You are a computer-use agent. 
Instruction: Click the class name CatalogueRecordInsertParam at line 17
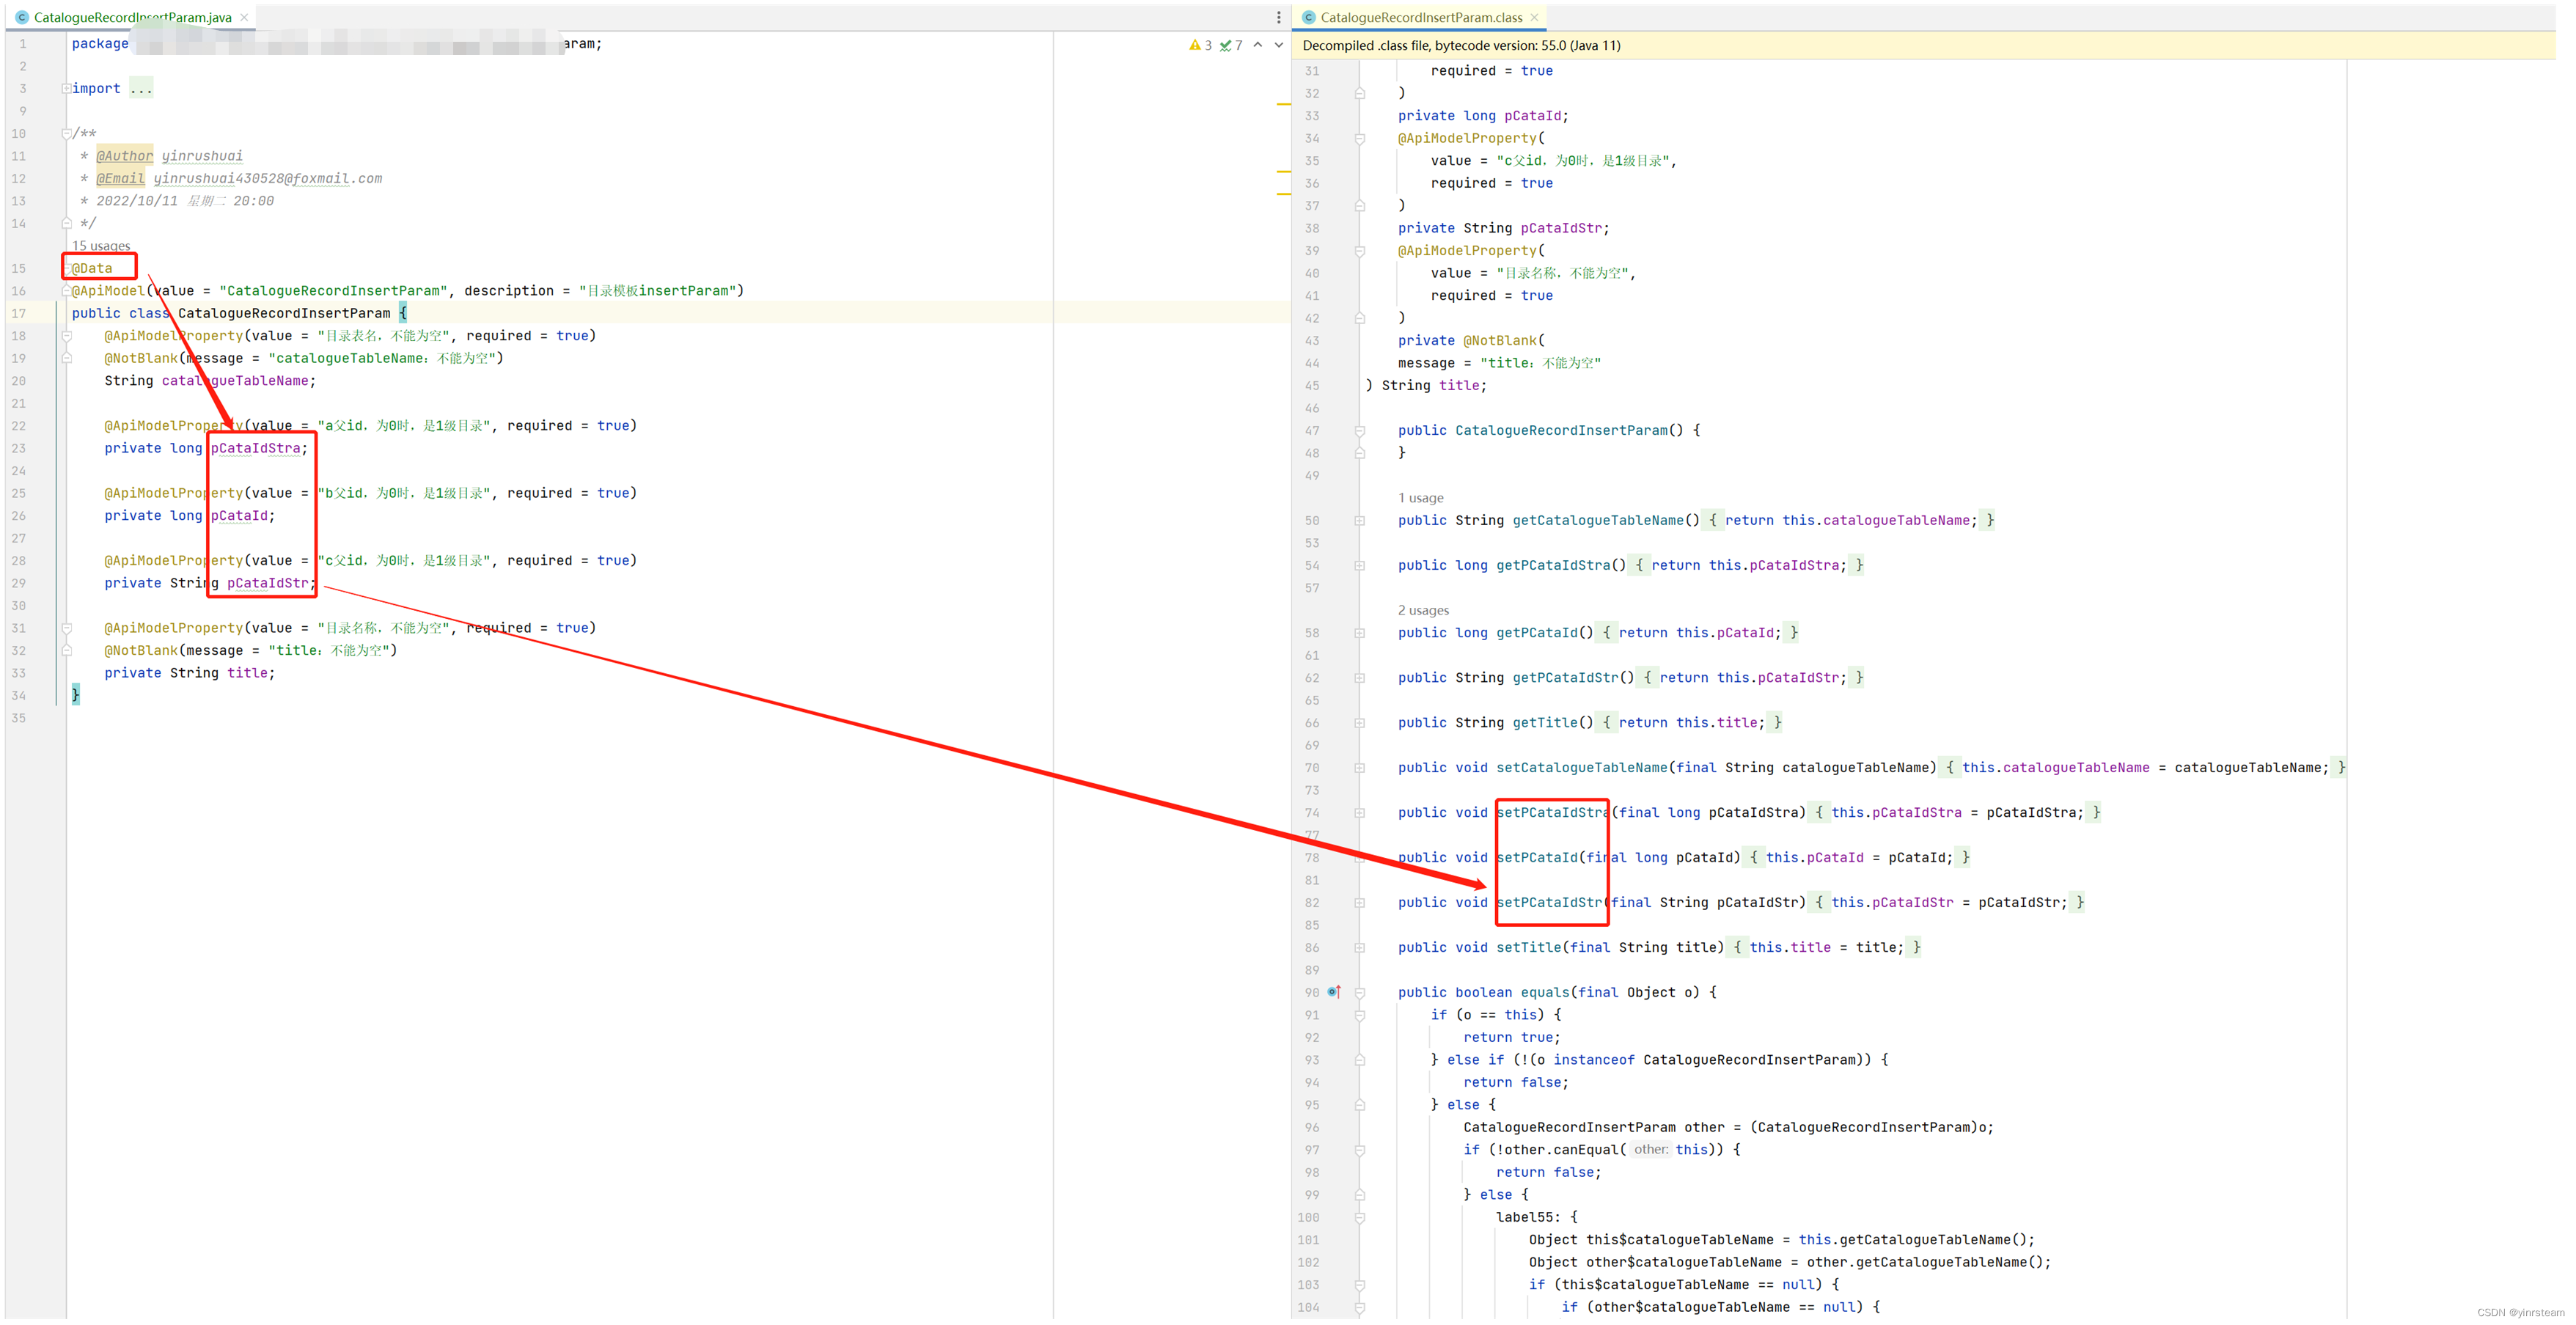pos(284,313)
